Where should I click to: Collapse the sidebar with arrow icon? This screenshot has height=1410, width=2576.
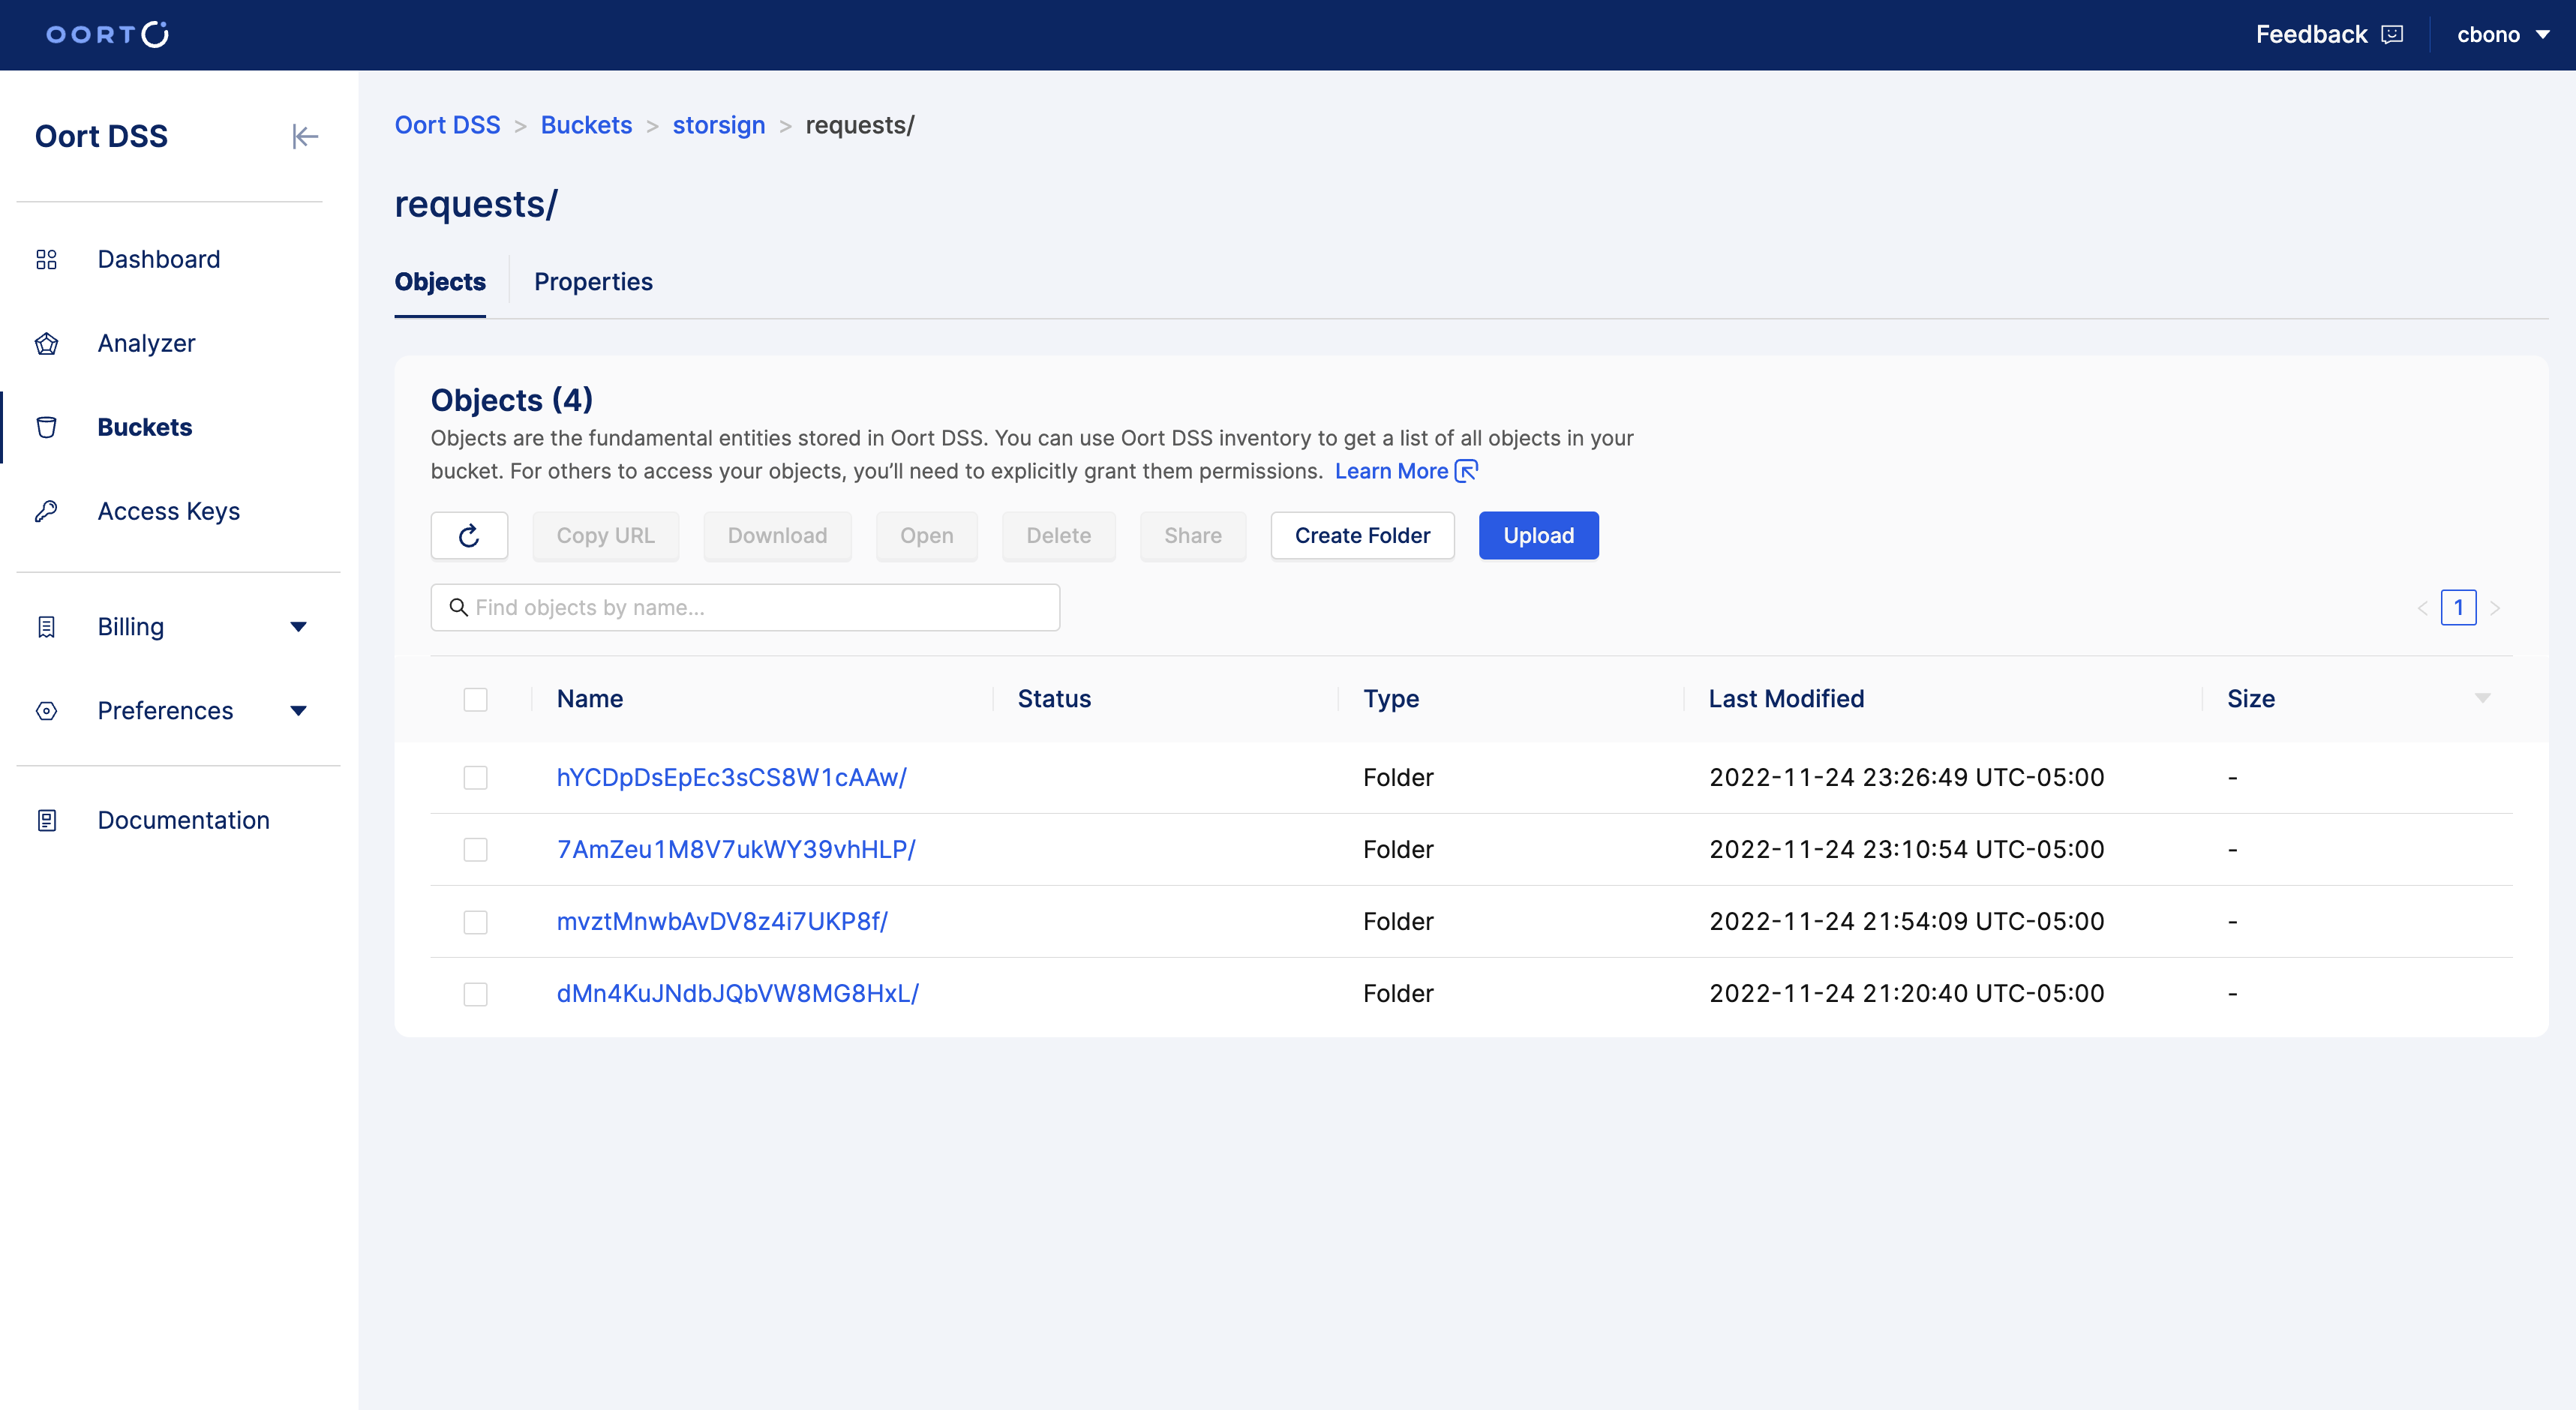tap(305, 136)
